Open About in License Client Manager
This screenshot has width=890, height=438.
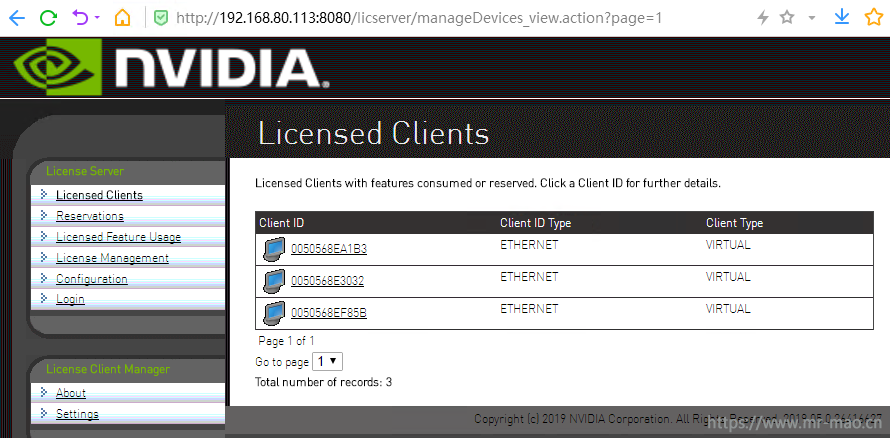pos(71,393)
